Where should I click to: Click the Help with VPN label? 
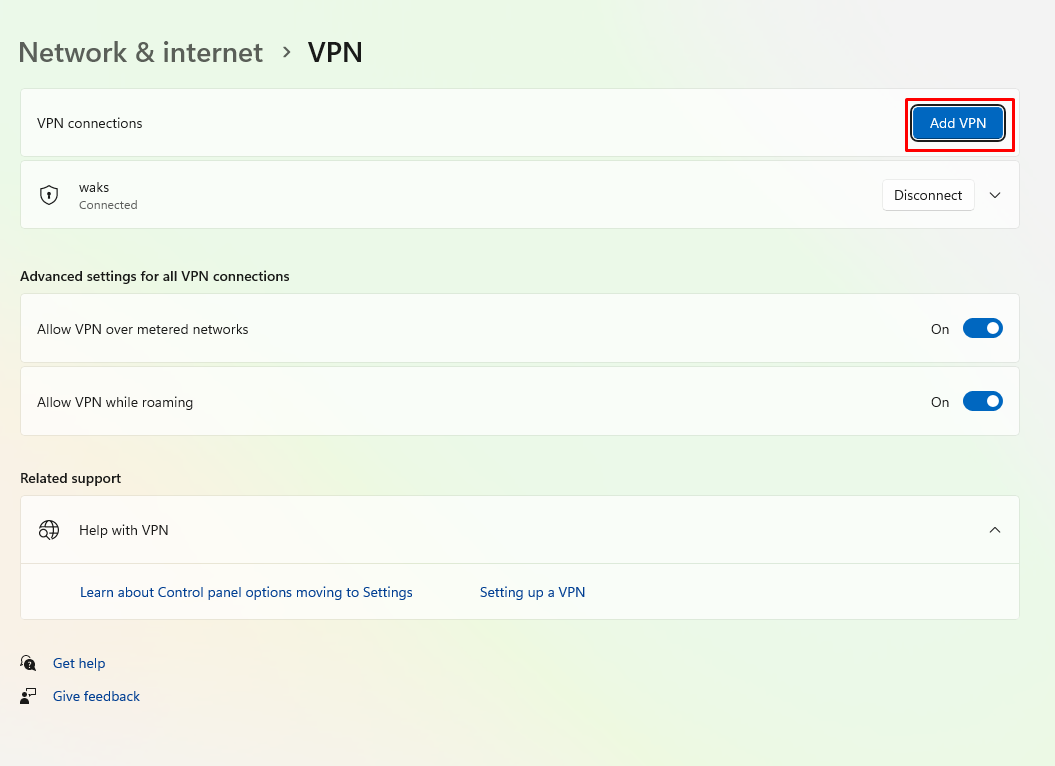pos(124,530)
